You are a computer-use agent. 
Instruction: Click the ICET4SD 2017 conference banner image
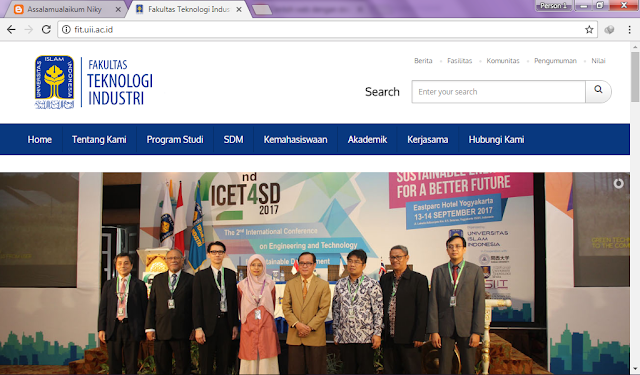[315, 273]
